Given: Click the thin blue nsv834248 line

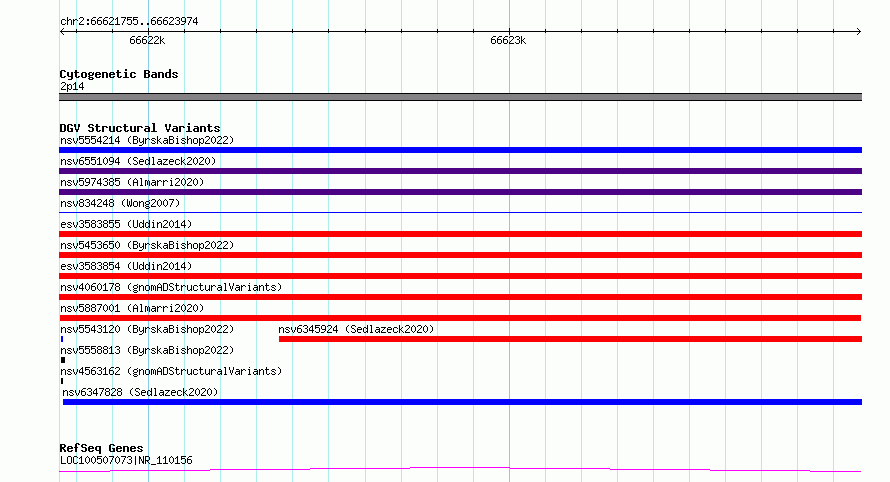Looking at the screenshot, I should (x=460, y=212).
